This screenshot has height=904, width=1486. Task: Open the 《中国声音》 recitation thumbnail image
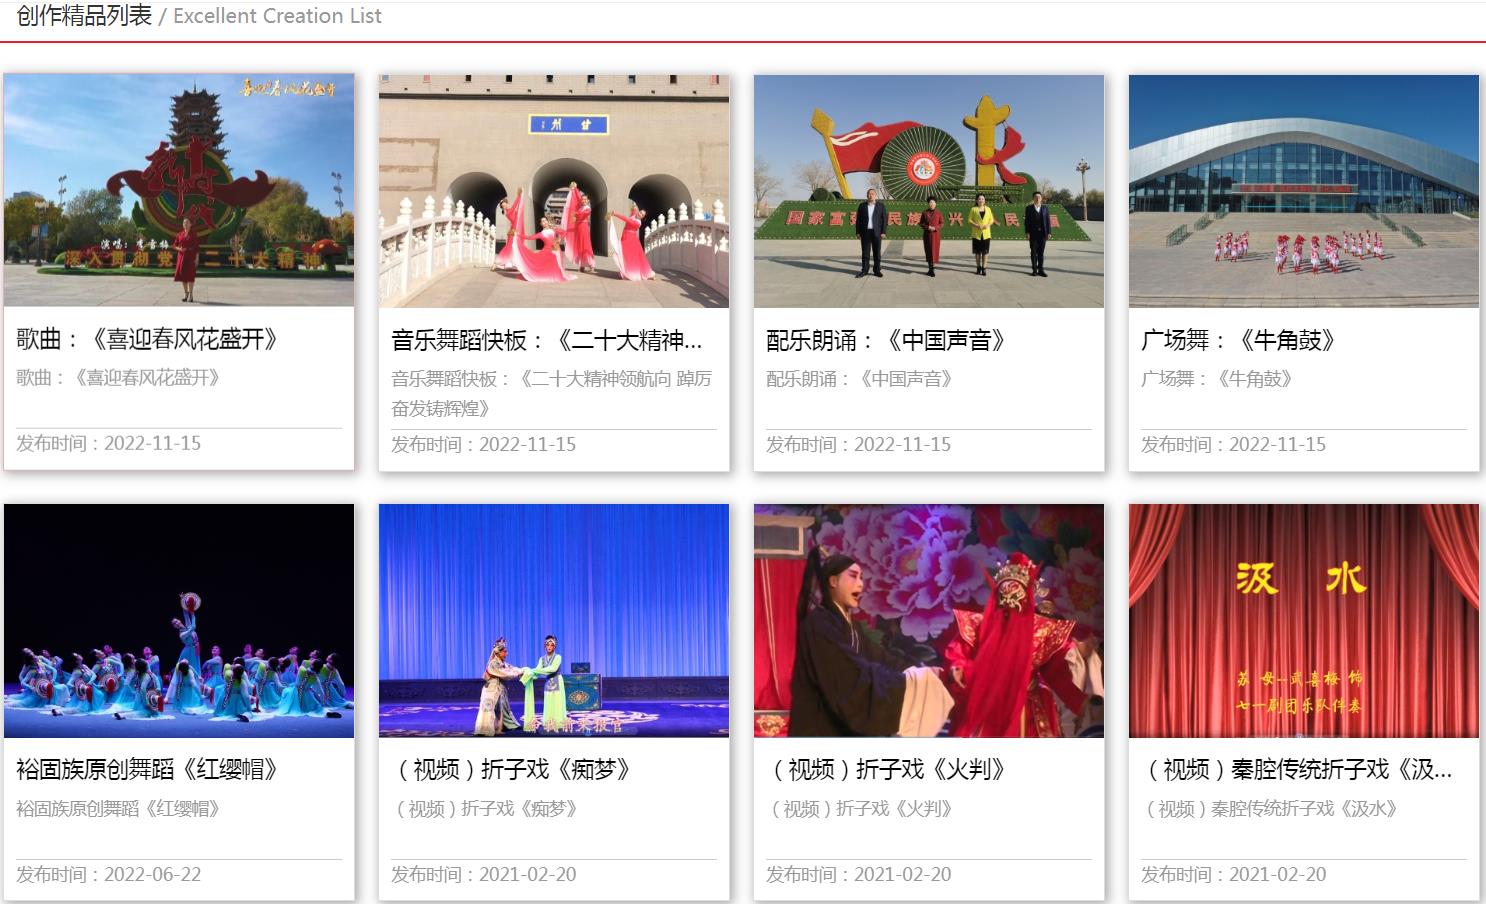click(928, 191)
